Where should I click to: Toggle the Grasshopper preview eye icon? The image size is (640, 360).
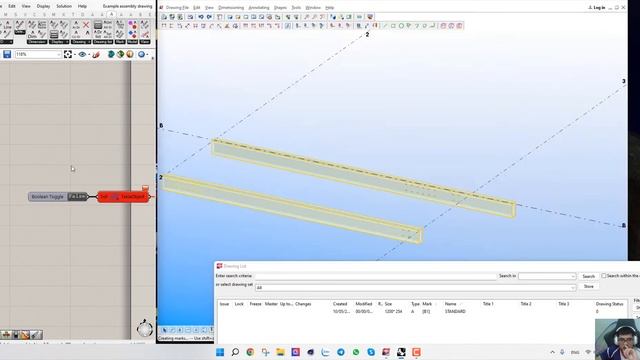(x=82, y=54)
